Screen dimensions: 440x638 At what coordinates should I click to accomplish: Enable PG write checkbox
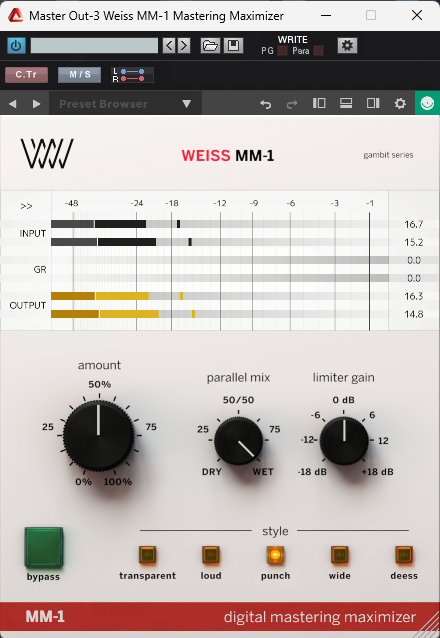point(282,51)
